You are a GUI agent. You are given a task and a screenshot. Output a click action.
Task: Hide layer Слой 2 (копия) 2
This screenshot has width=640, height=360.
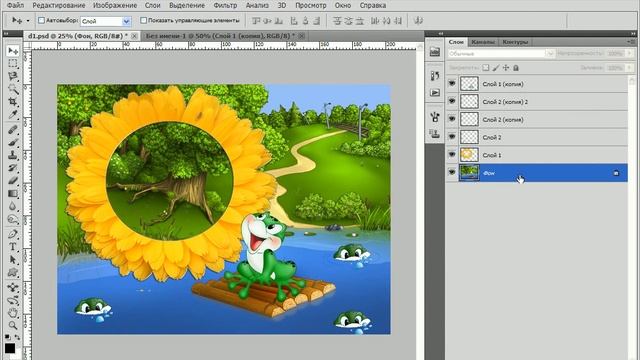tap(452, 101)
